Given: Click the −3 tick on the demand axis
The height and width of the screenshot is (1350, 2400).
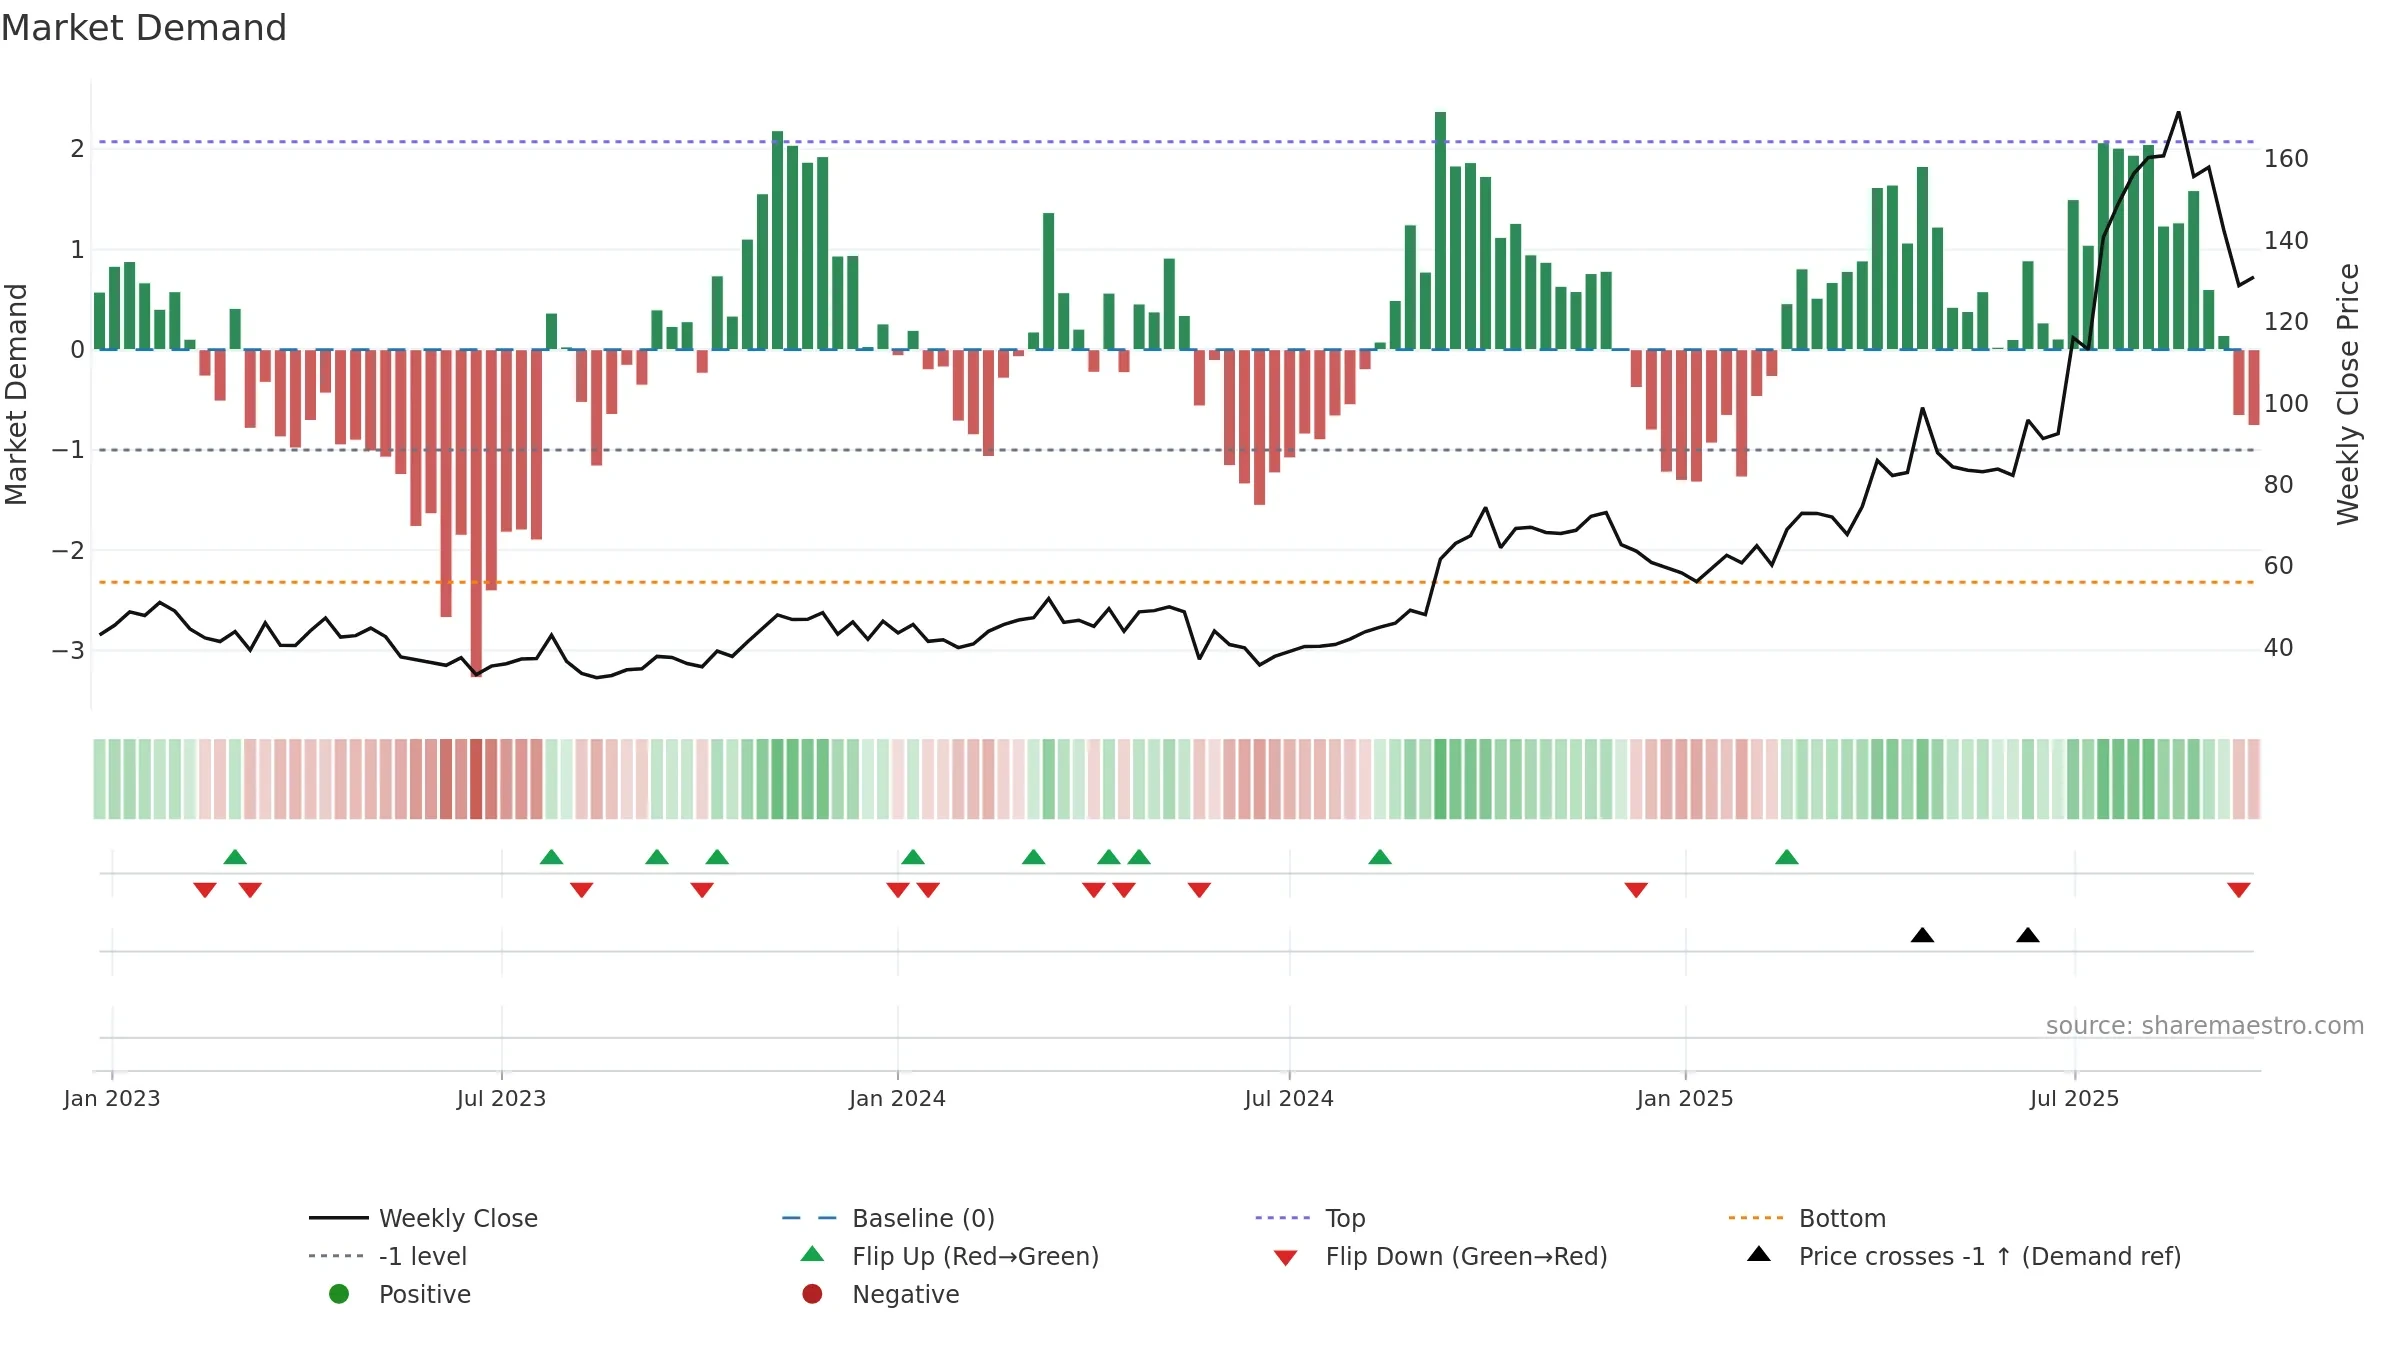Looking at the screenshot, I should pyautogui.click(x=68, y=651).
